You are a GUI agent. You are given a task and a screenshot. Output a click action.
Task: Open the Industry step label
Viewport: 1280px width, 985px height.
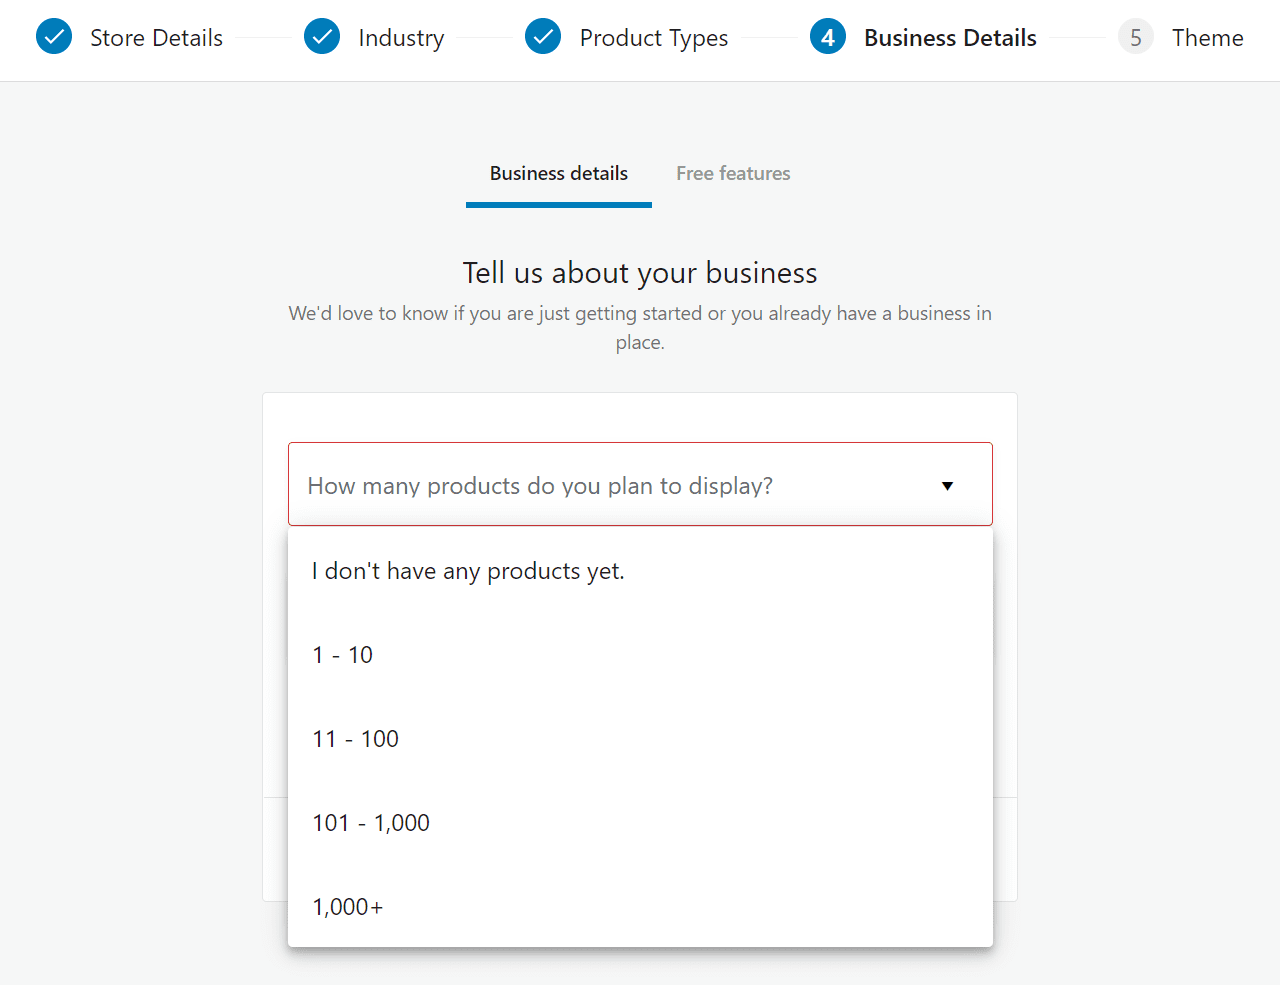[x=401, y=37]
